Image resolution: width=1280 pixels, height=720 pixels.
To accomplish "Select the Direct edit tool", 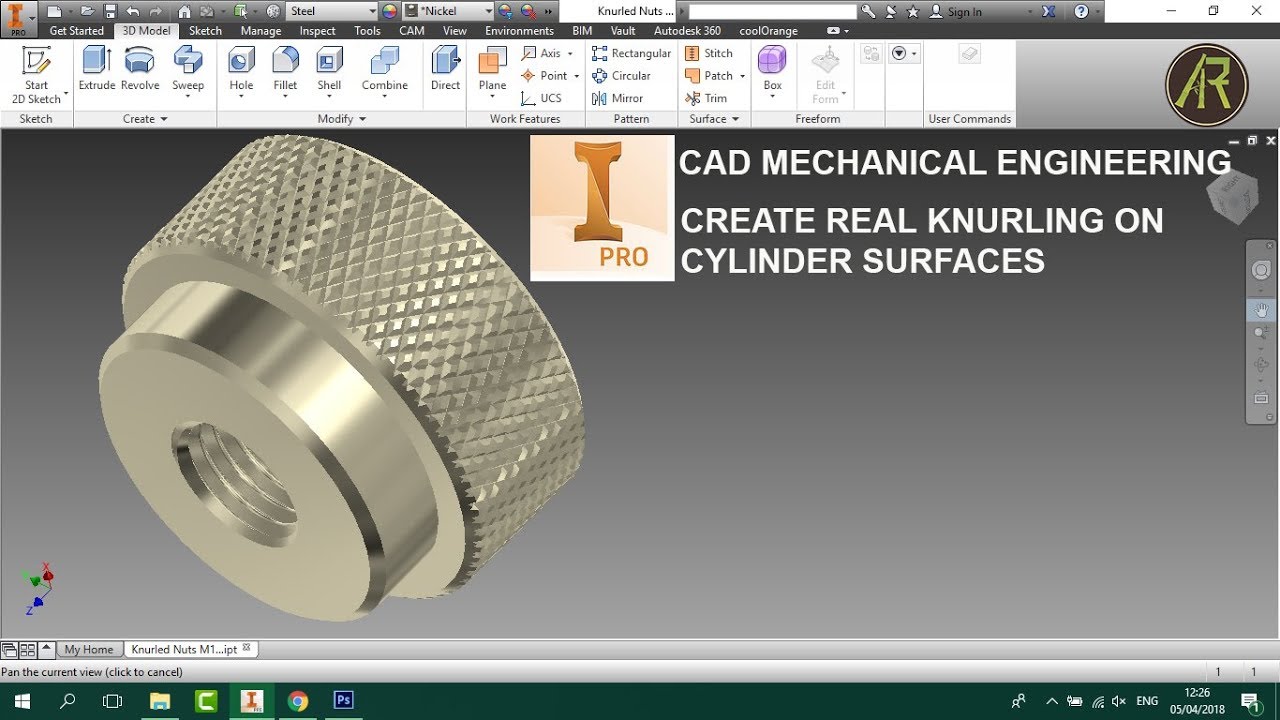I will pyautogui.click(x=445, y=70).
